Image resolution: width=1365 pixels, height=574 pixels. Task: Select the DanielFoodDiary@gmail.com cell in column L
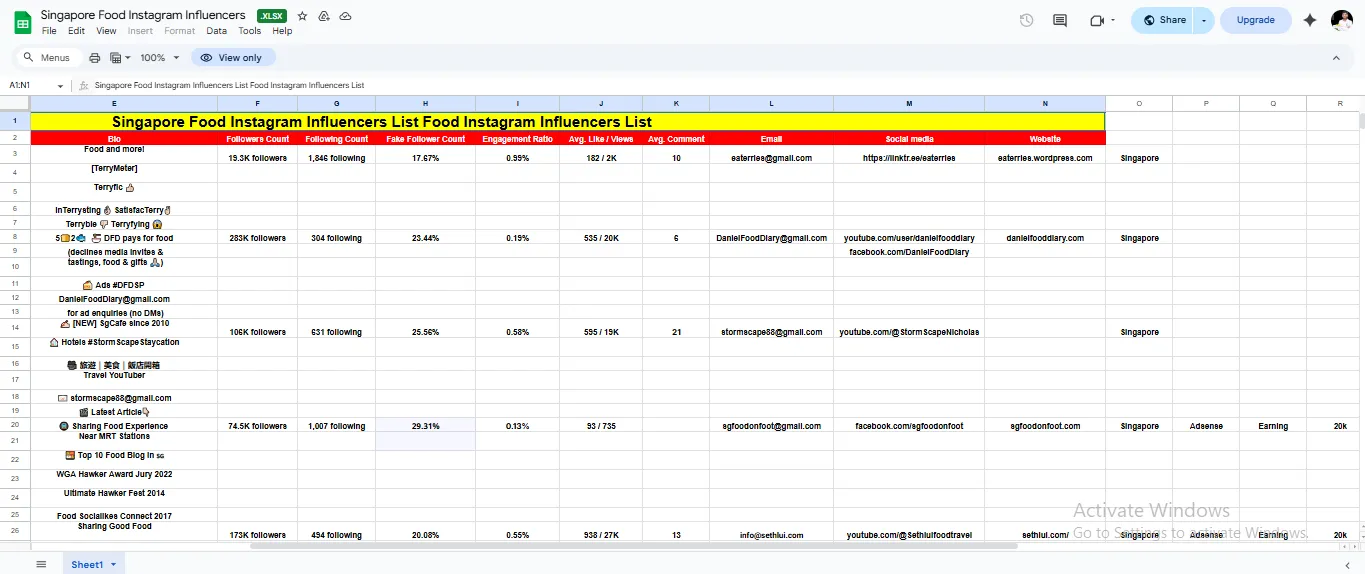[771, 238]
